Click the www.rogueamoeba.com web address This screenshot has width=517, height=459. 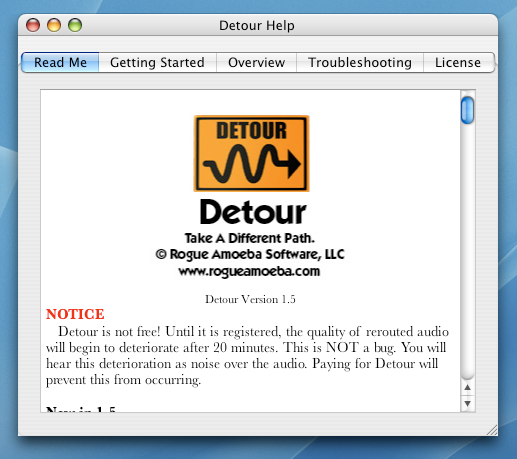click(249, 271)
